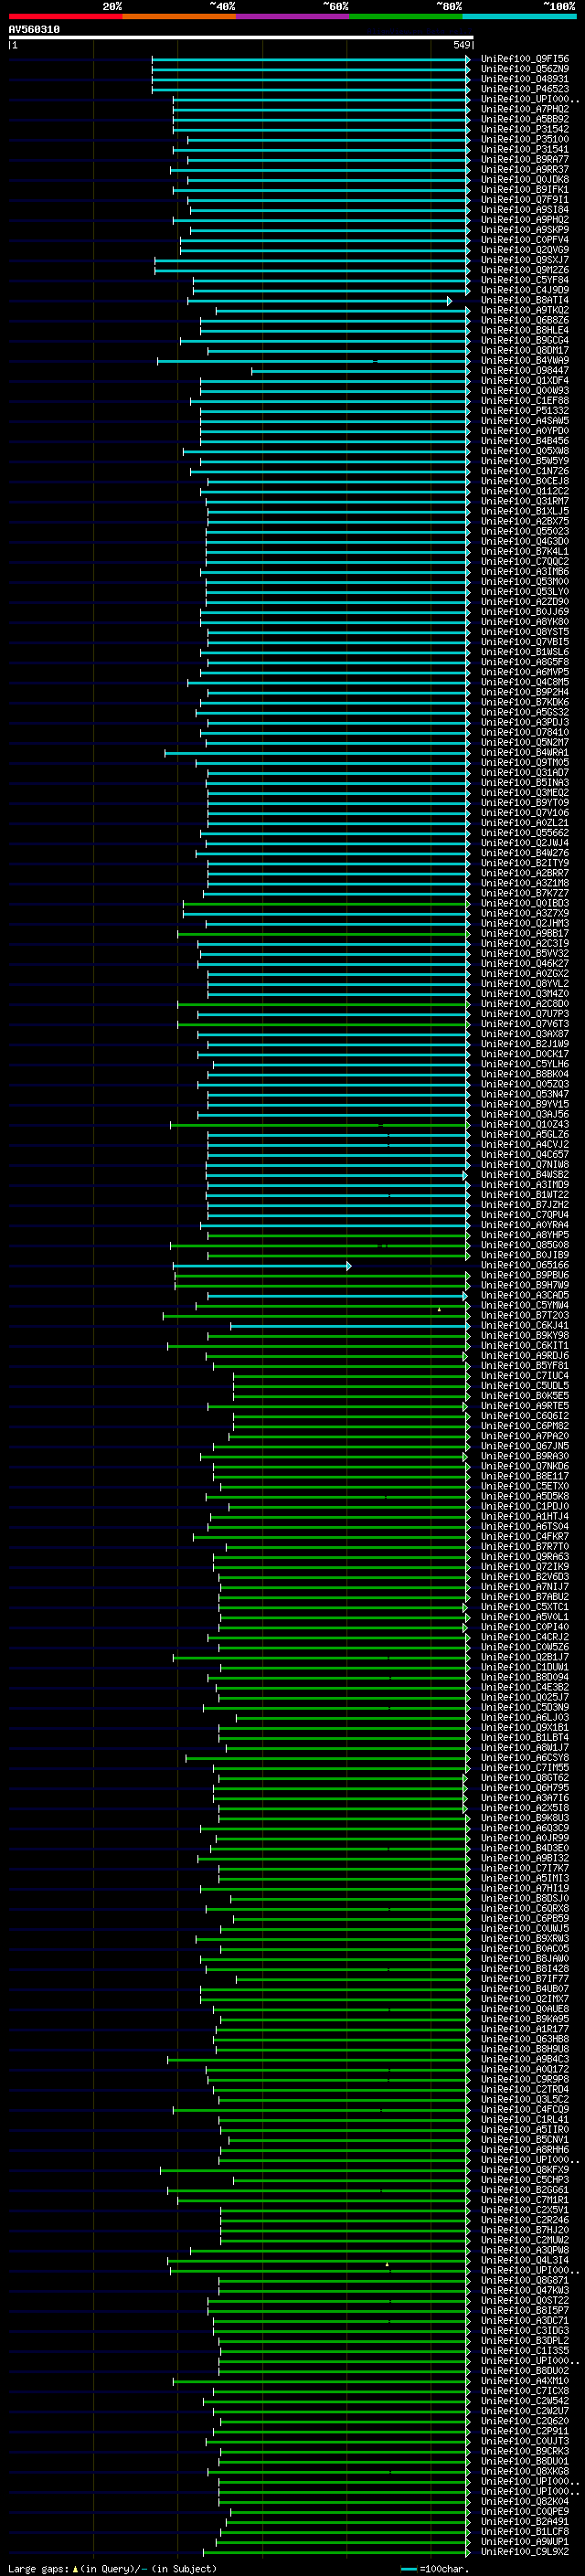Click hit label UniRef100_O65166
This screenshot has height=2576, width=585.
tap(524, 1266)
